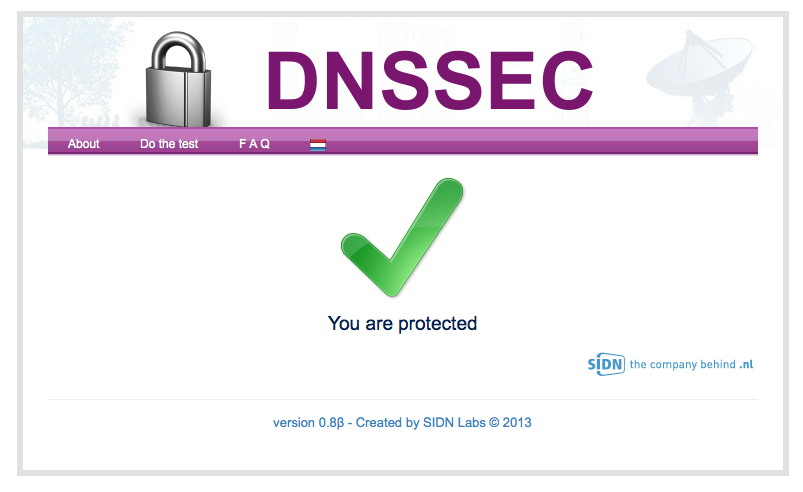This screenshot has height=492, width=803.
Task: Switch language via the Dutch flag icon
Action: 318,145
